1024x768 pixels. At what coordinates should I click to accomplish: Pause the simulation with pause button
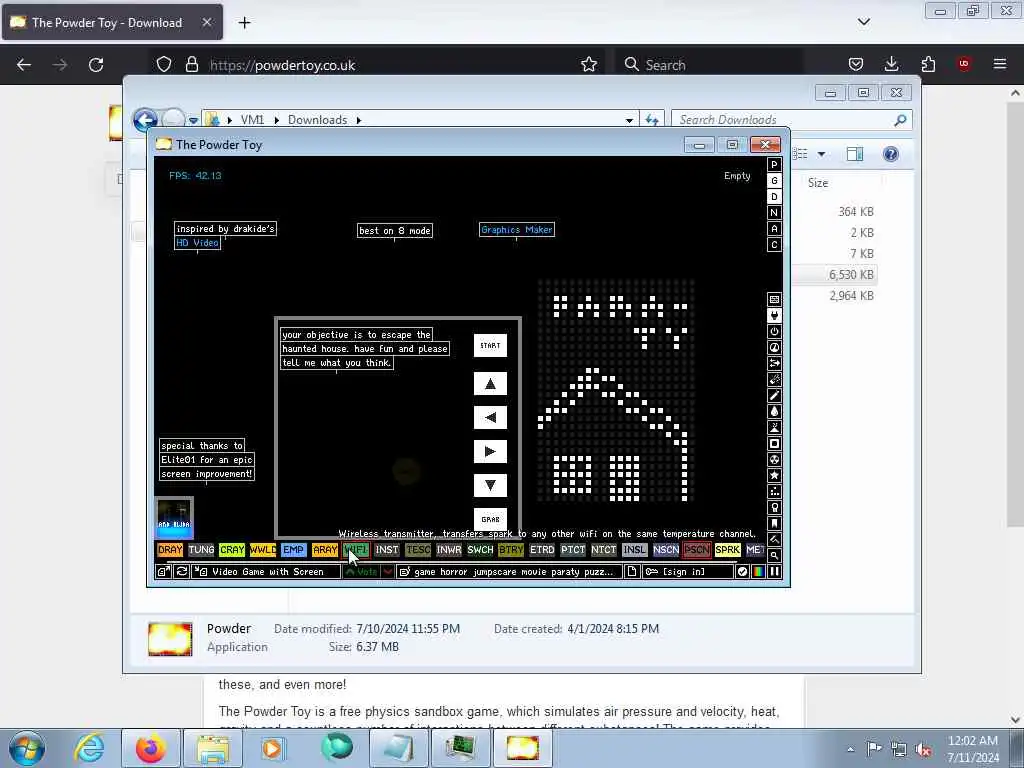(x=775, y=571)
